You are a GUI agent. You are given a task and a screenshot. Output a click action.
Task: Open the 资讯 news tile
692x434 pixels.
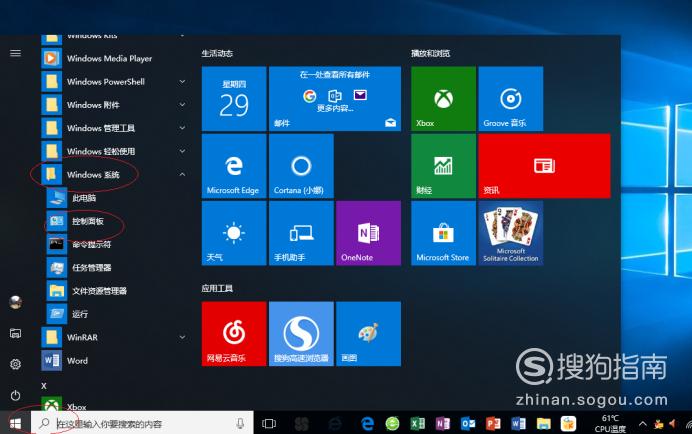click(x=544, y=166)
